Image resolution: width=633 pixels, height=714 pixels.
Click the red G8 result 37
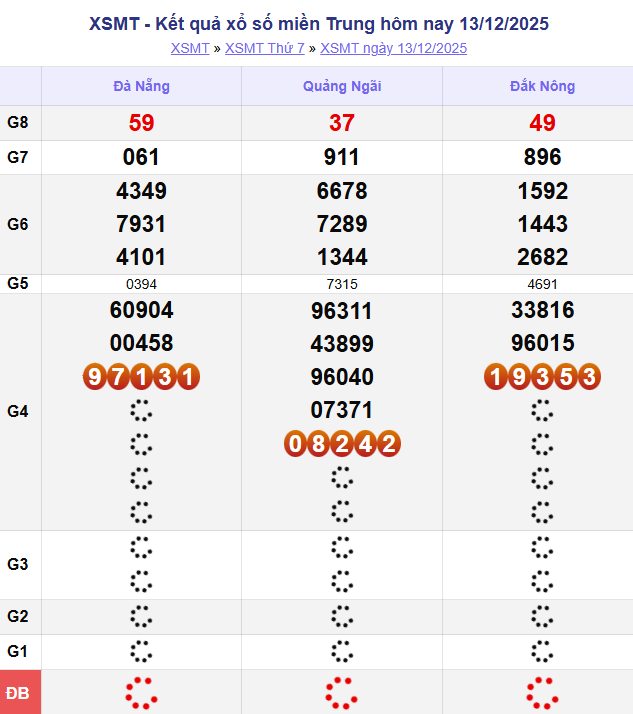point(342,124)
